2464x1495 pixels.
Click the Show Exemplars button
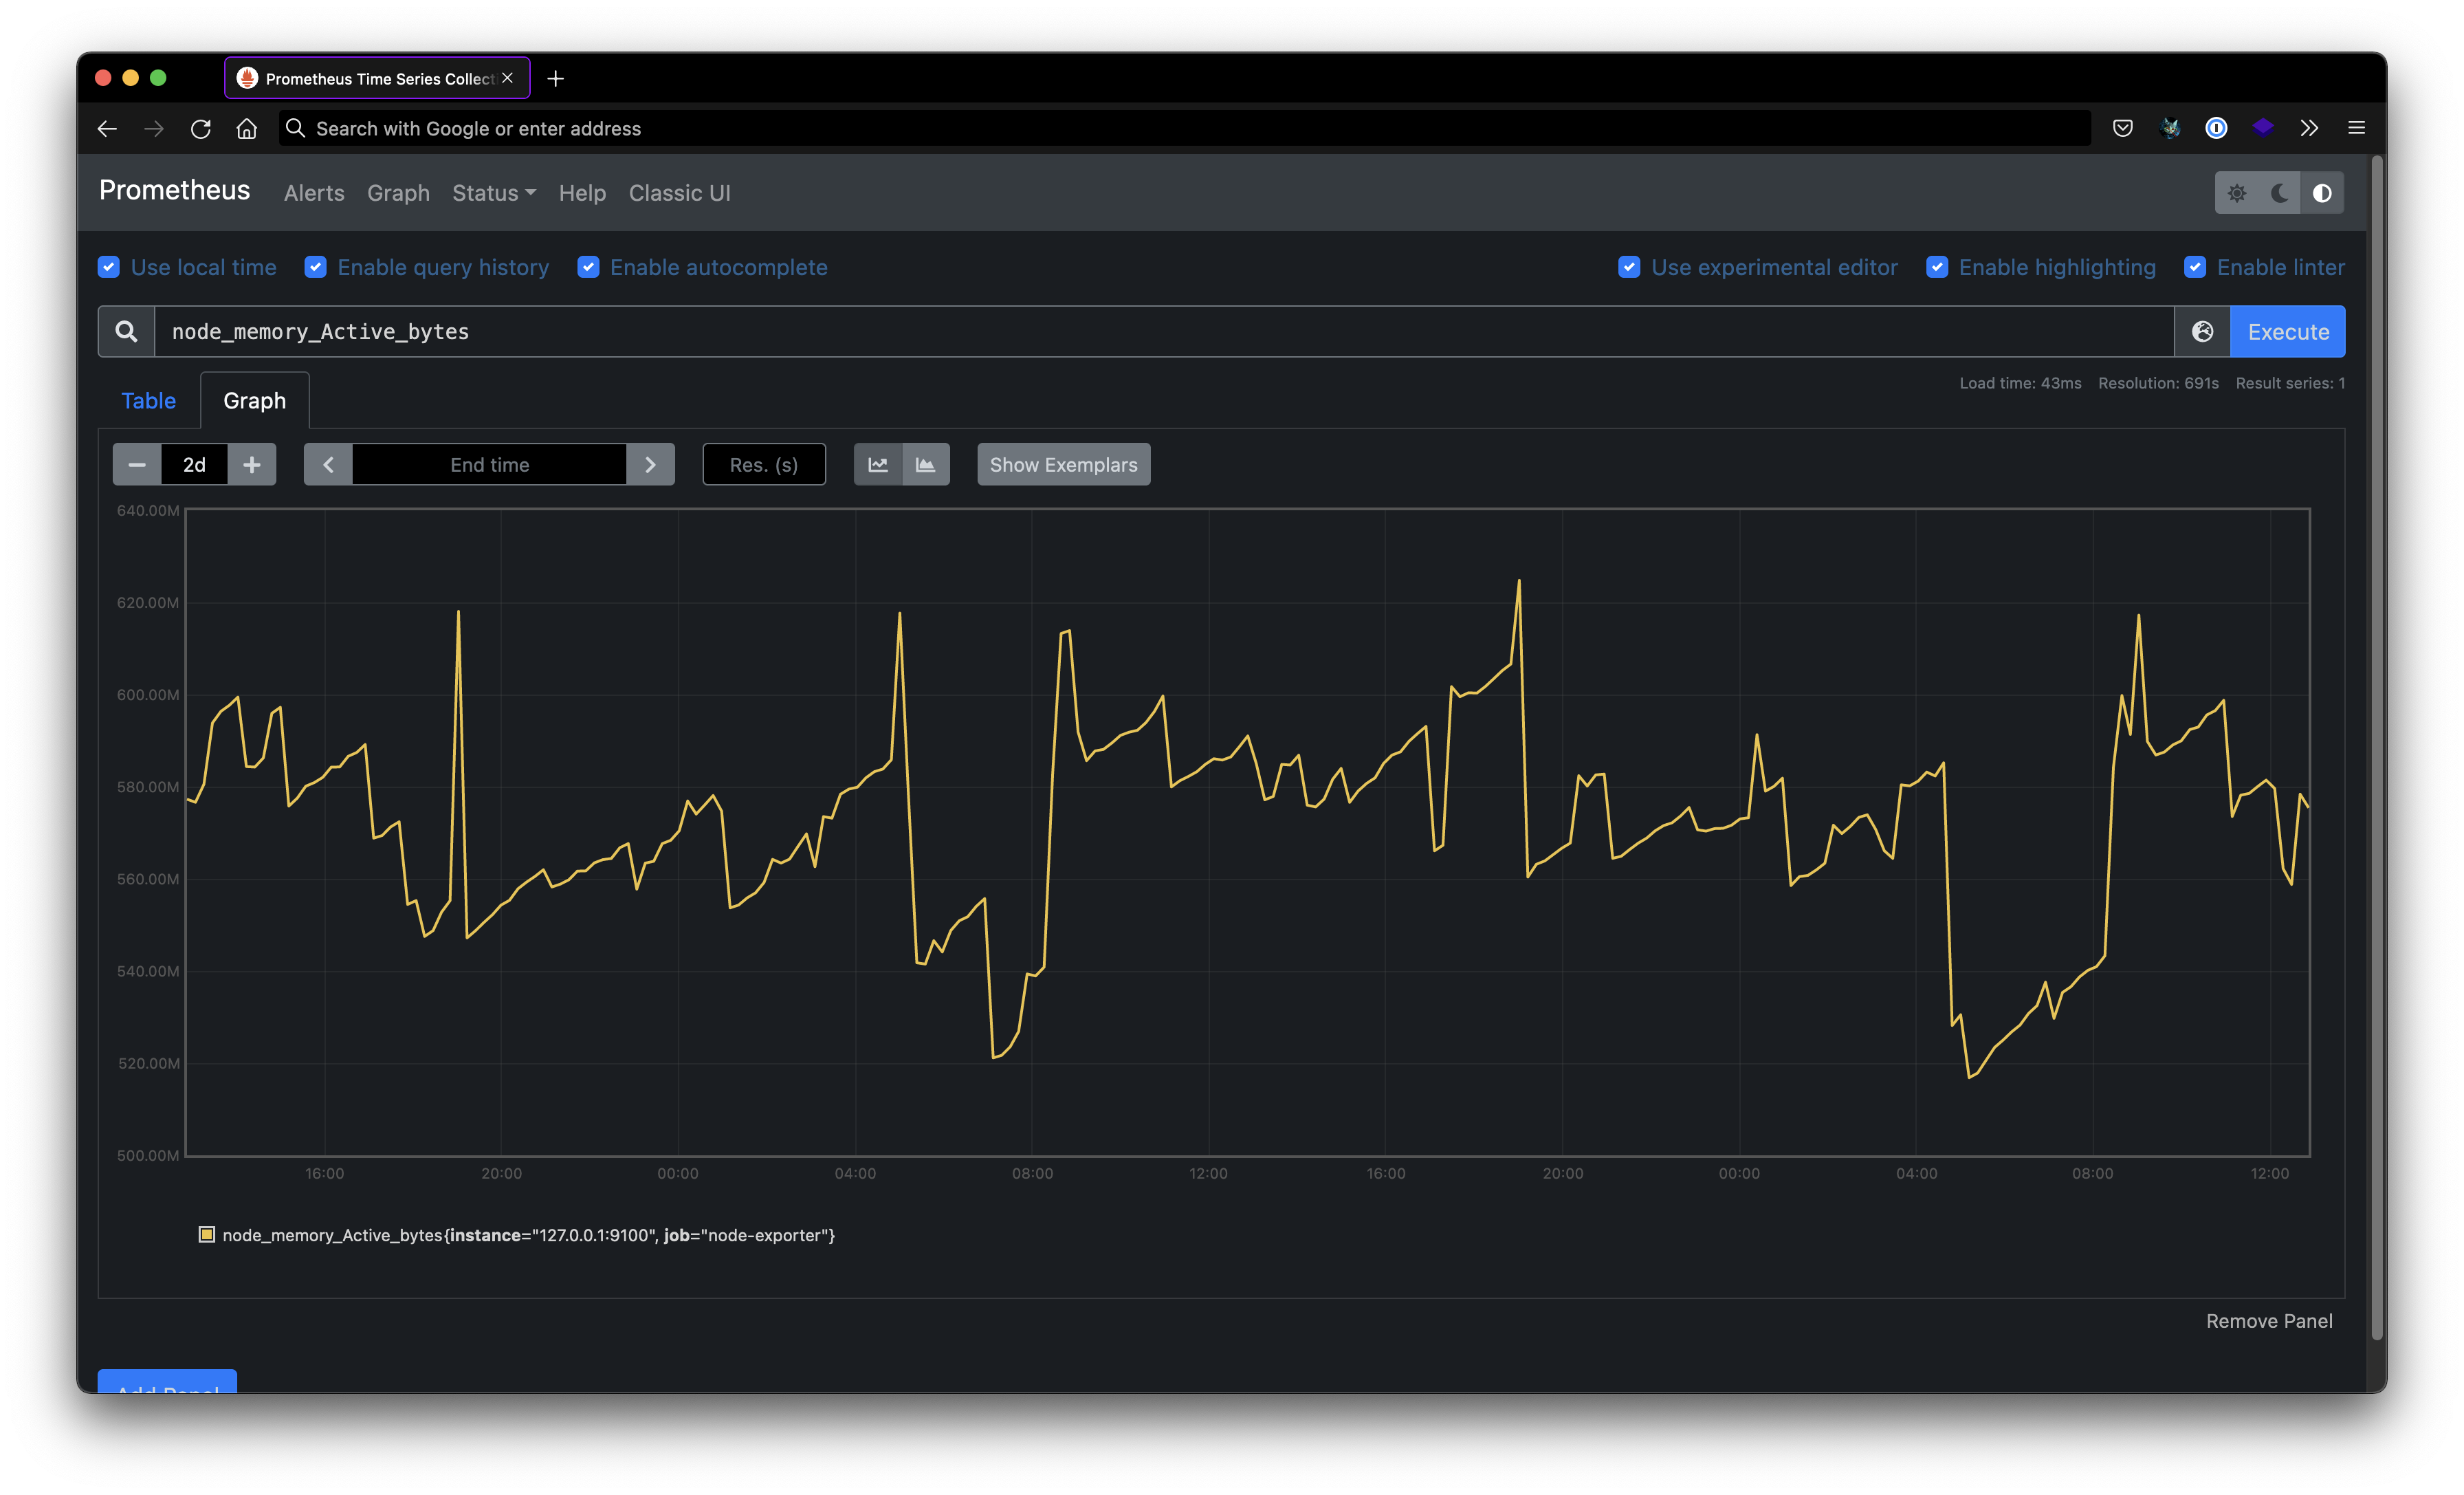[x=1063, y=464]
